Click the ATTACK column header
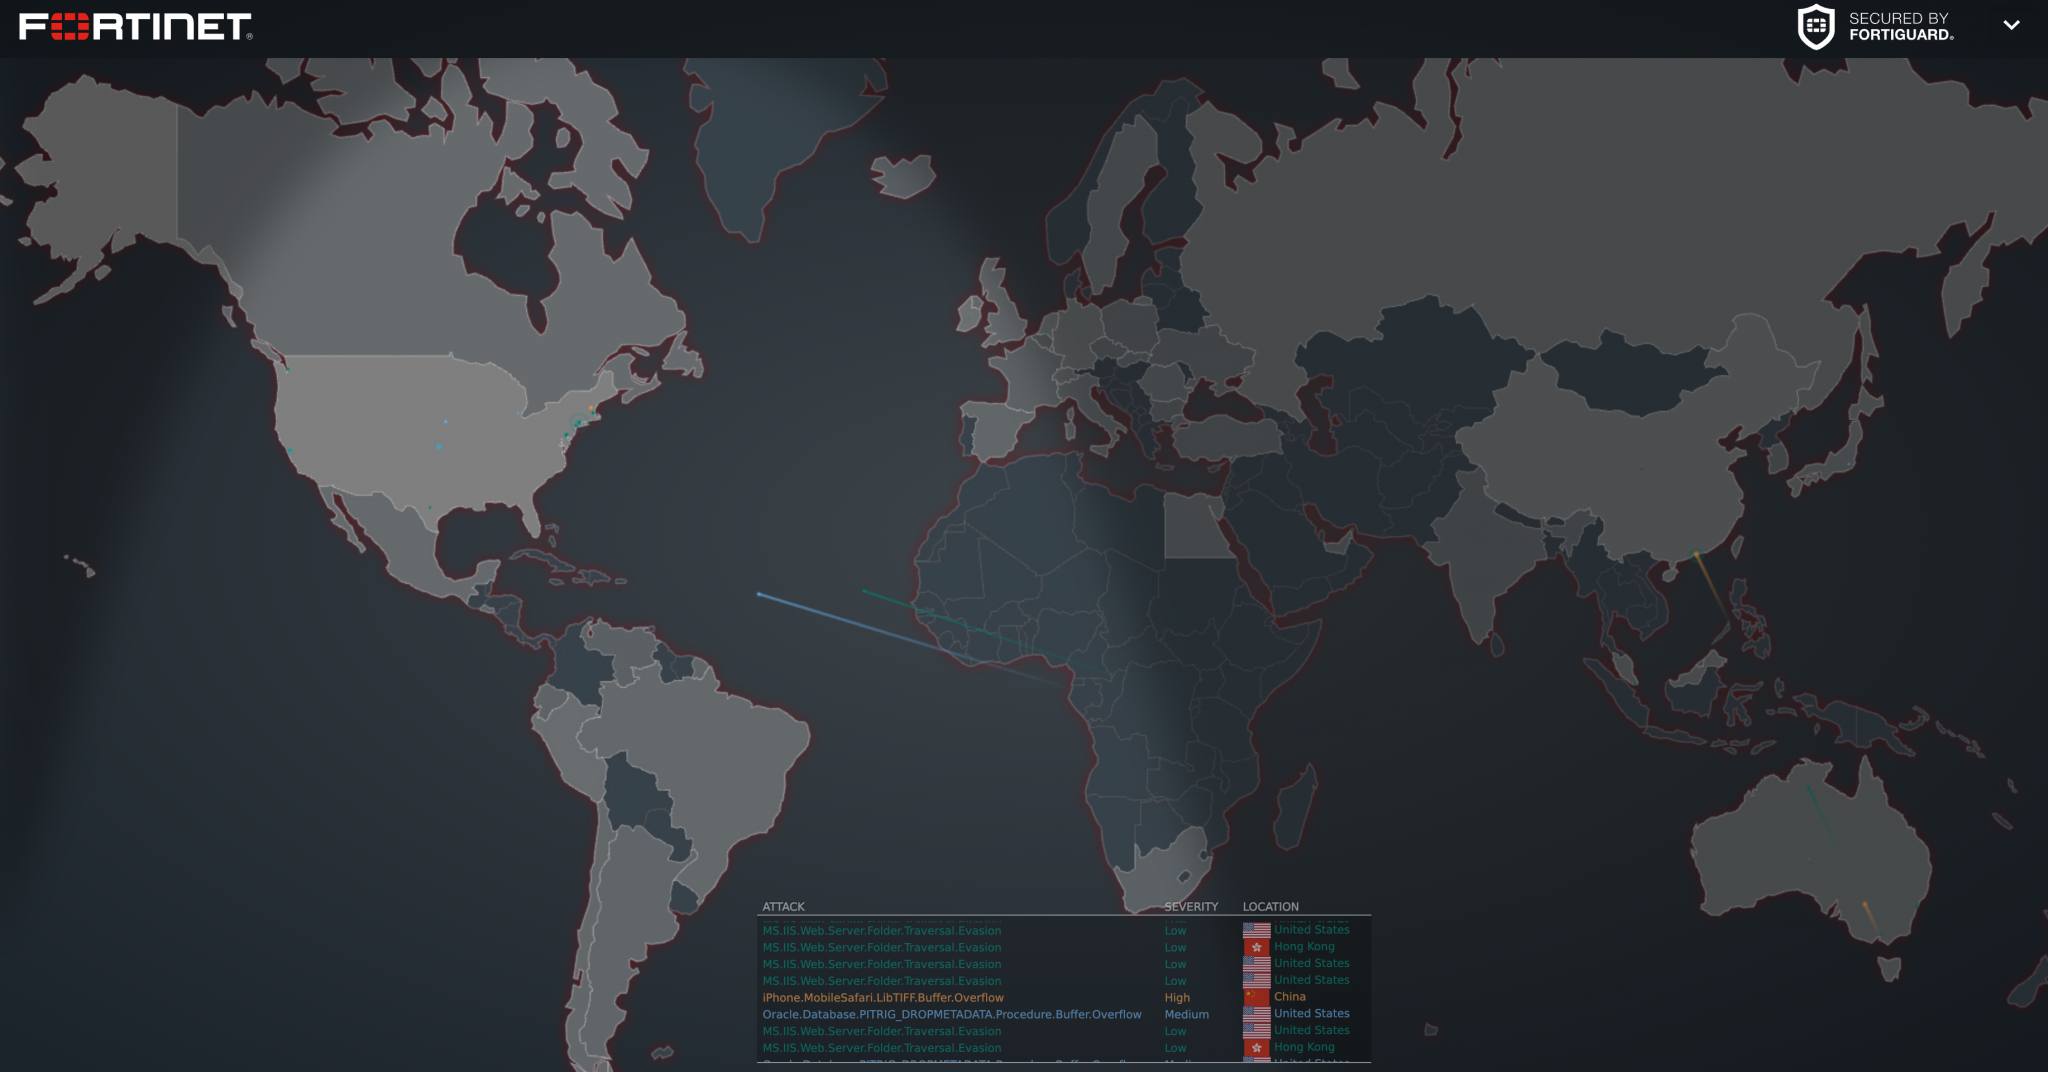Image resolution: width=2048 pixels, height=1072 pixels. (x=783, y=906)
